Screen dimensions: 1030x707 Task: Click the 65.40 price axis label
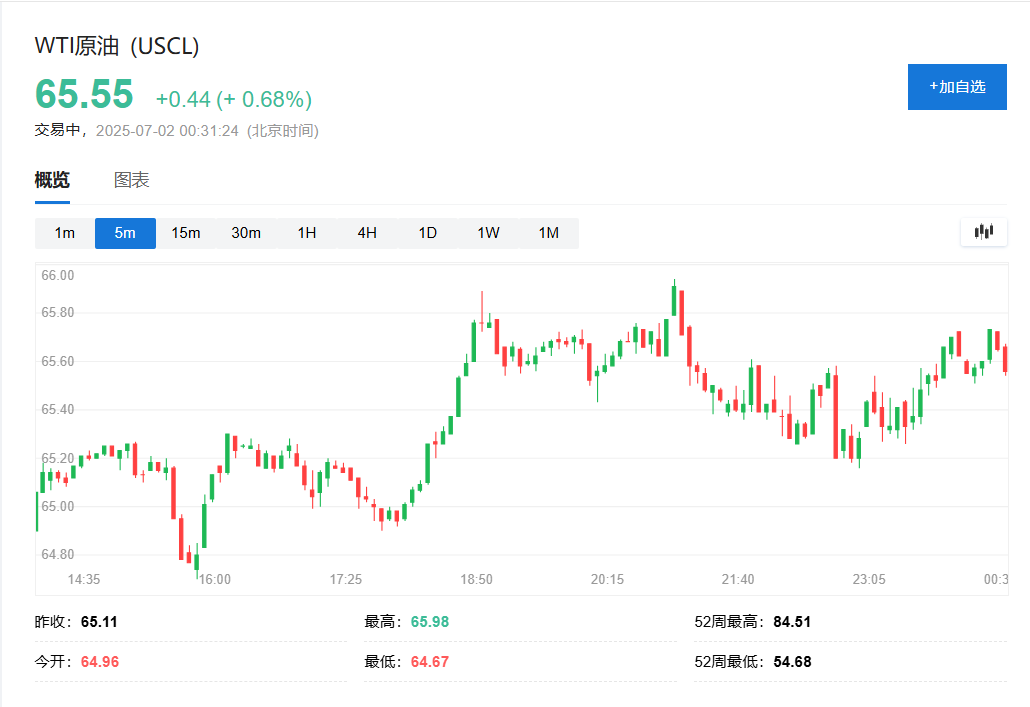[x=58, y=409]
